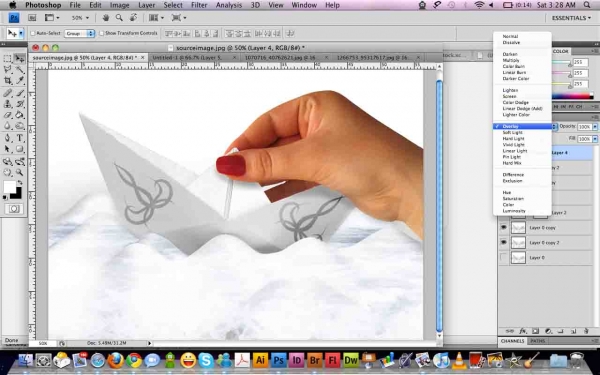Select the Eraser tool
Screen dimensions: 600x375
(7, 115)
